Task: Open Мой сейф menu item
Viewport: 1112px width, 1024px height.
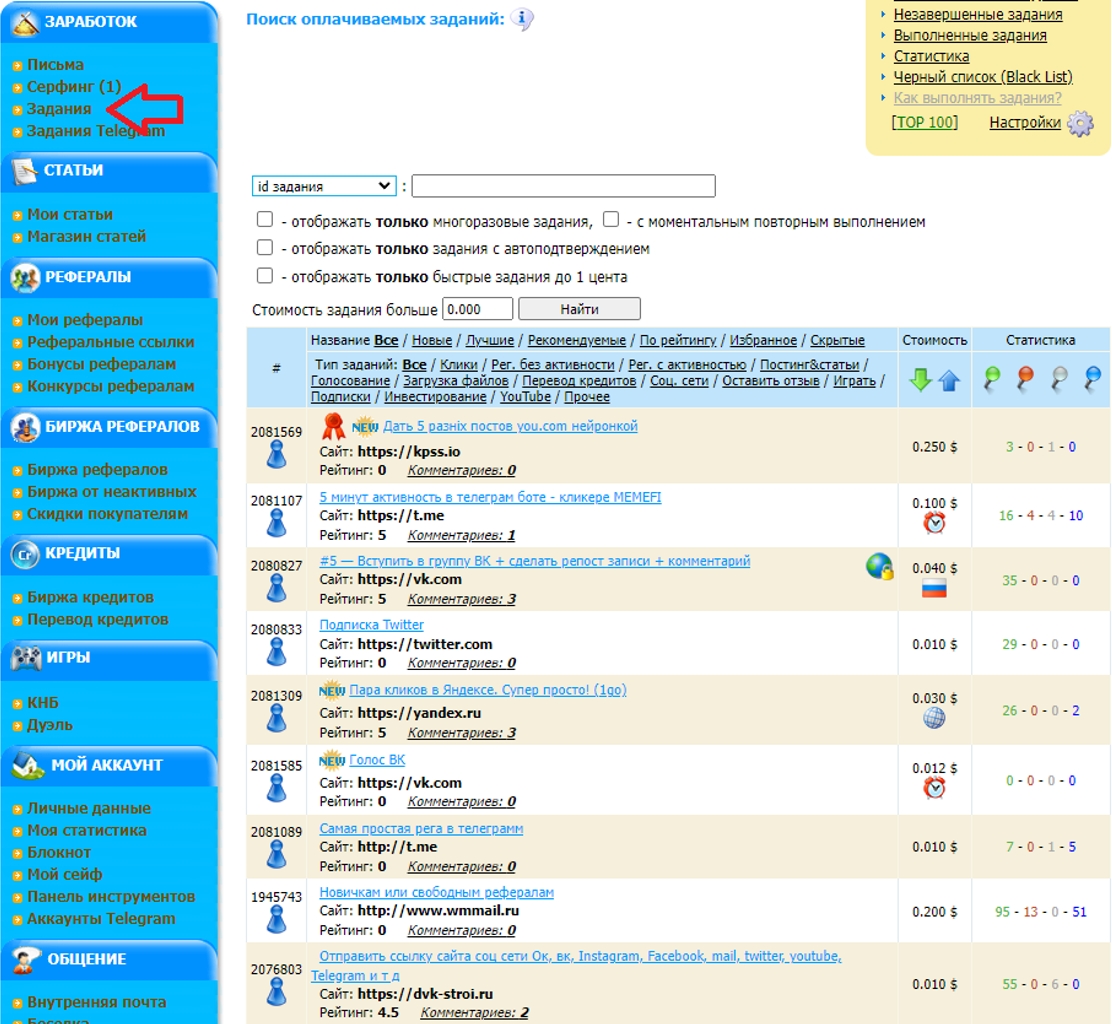Action: pos(65,874)
